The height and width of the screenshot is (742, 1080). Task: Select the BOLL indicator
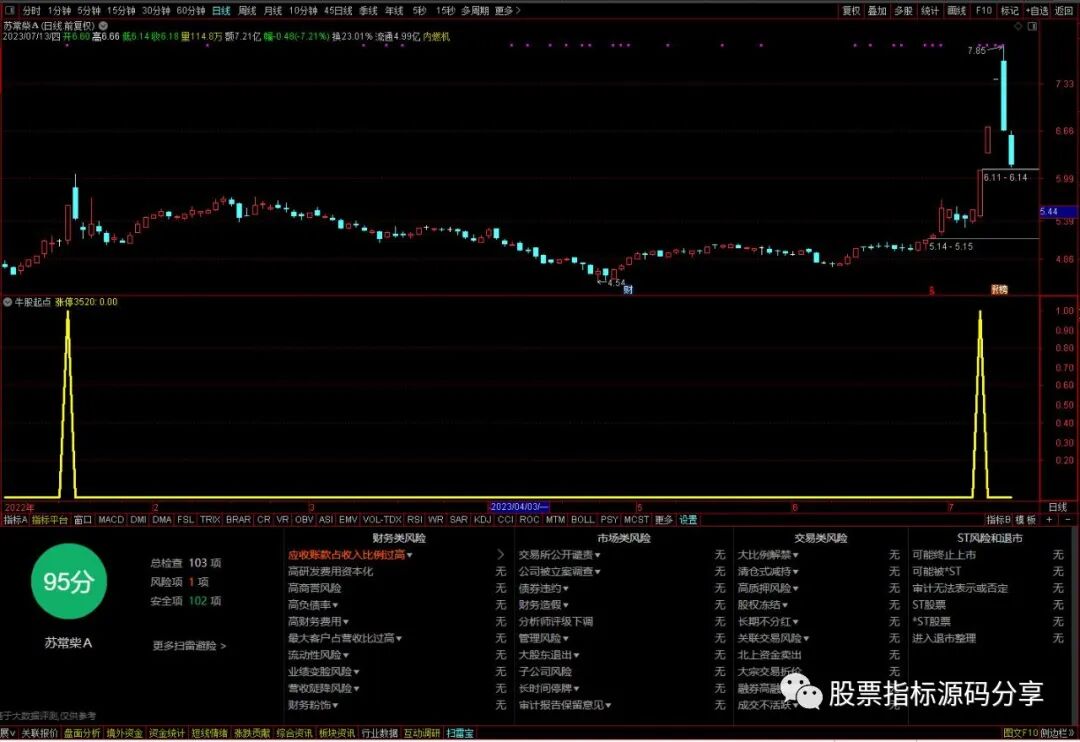click(x=583, y=519)
